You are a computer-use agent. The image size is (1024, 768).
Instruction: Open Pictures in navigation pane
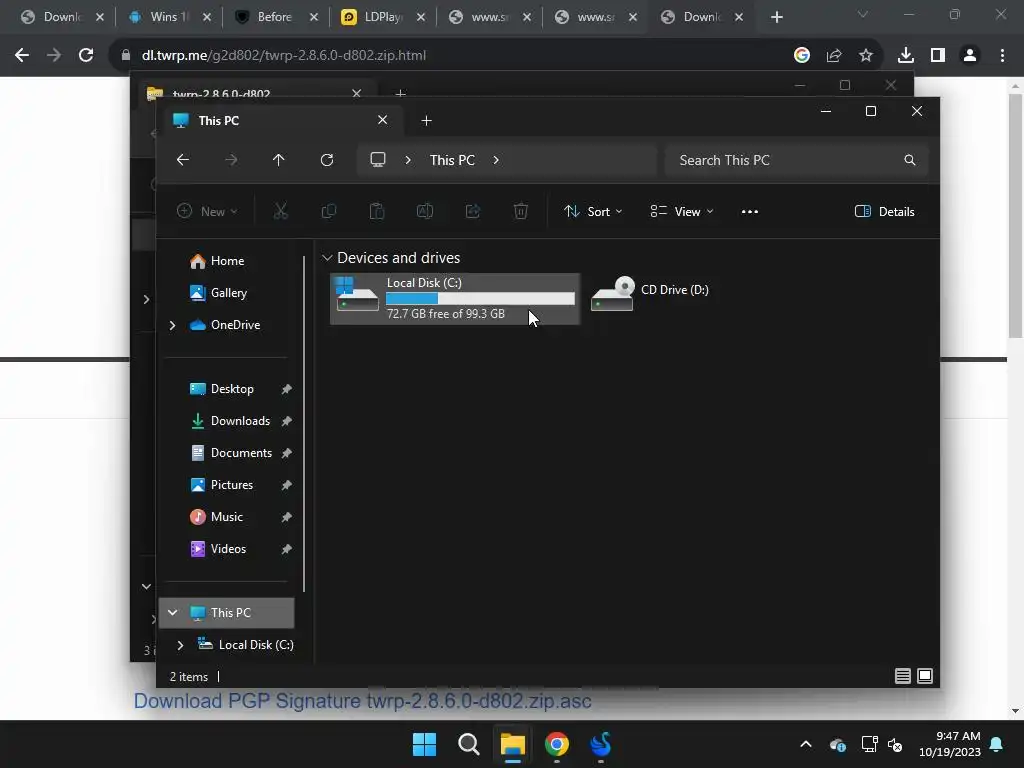point(231,485)
